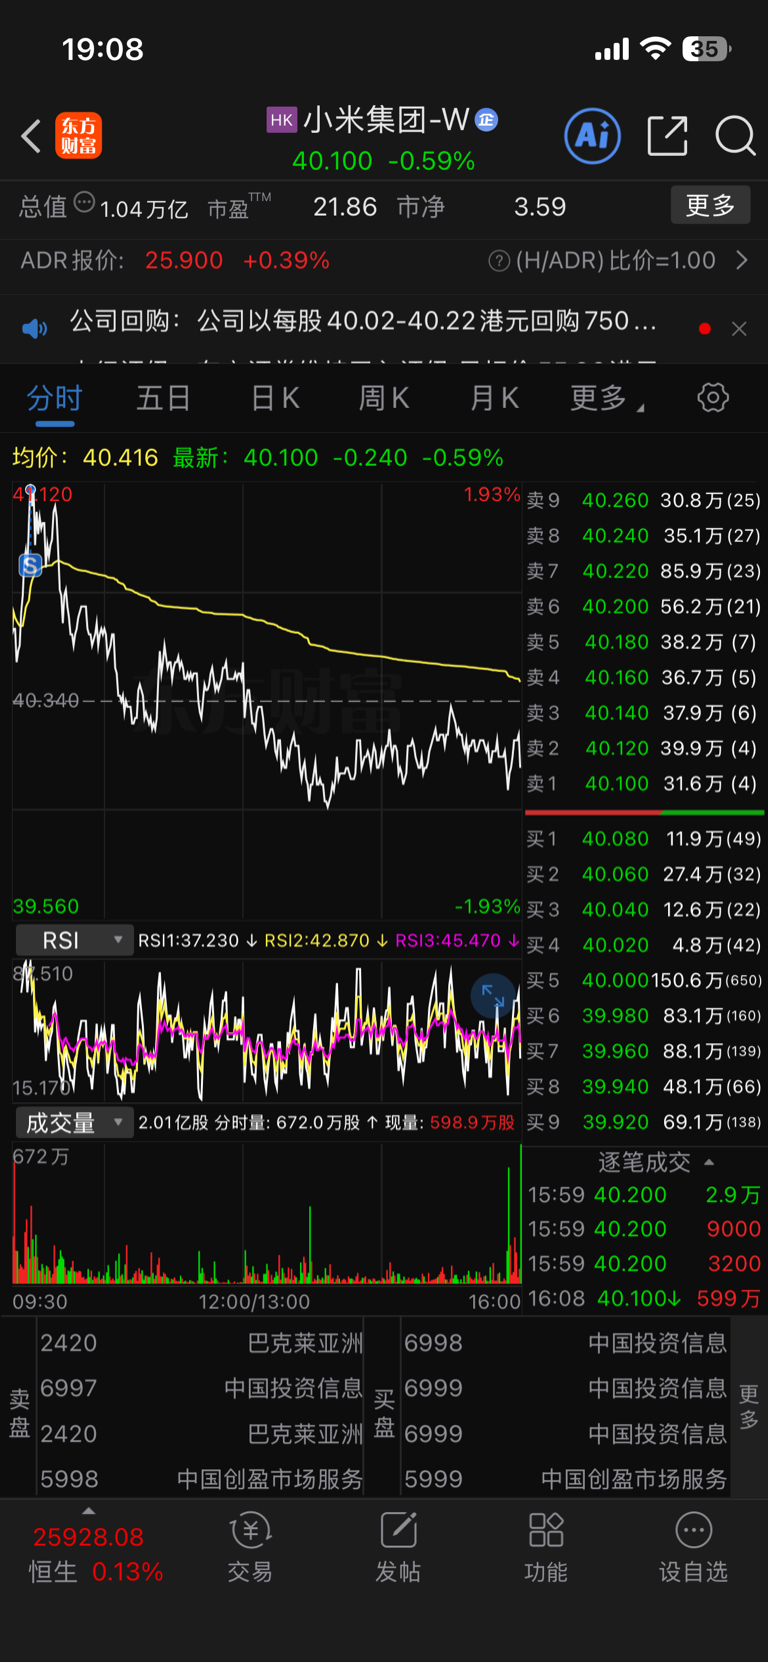Tap buyer broker 6998 中国投资信息
This screenshot has width=768, height=1663.
[565, 1343]
